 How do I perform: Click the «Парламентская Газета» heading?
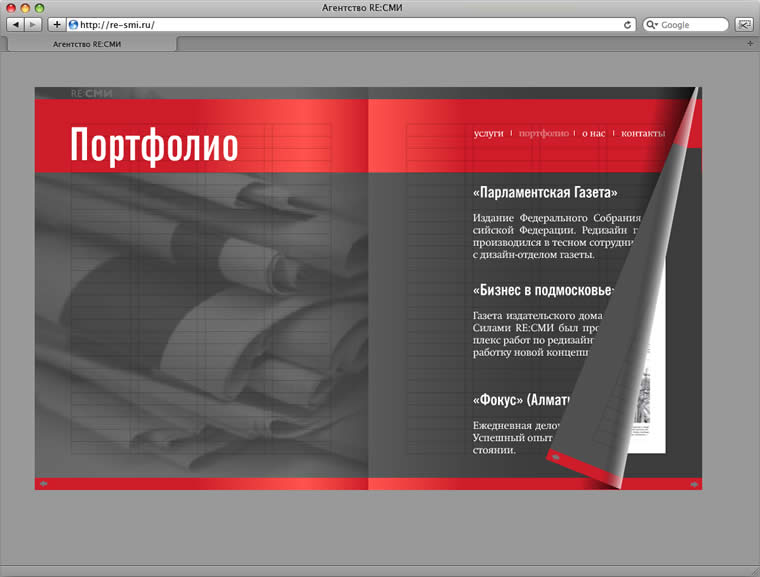(x=544, y=193)
